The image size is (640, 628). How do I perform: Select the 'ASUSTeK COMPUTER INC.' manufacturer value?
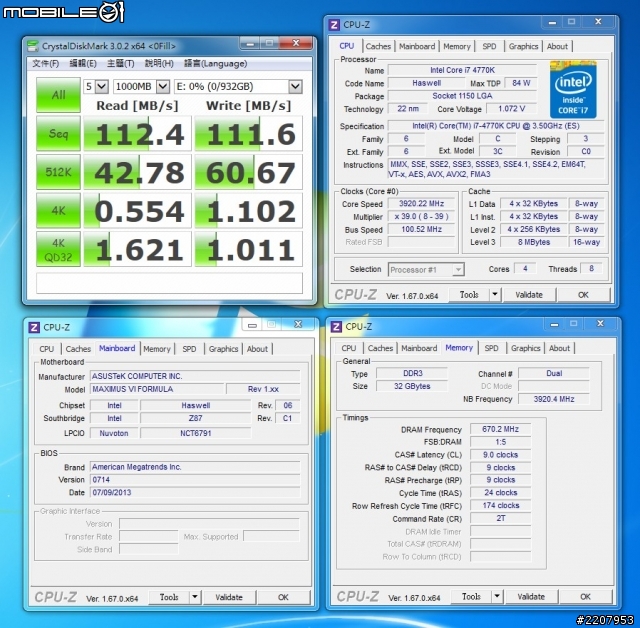click(x=195, y=376)
